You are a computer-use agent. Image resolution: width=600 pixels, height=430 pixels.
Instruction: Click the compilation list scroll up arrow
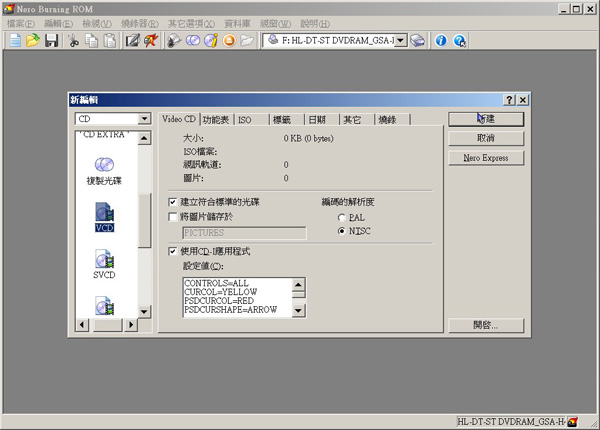click(144, 138)
